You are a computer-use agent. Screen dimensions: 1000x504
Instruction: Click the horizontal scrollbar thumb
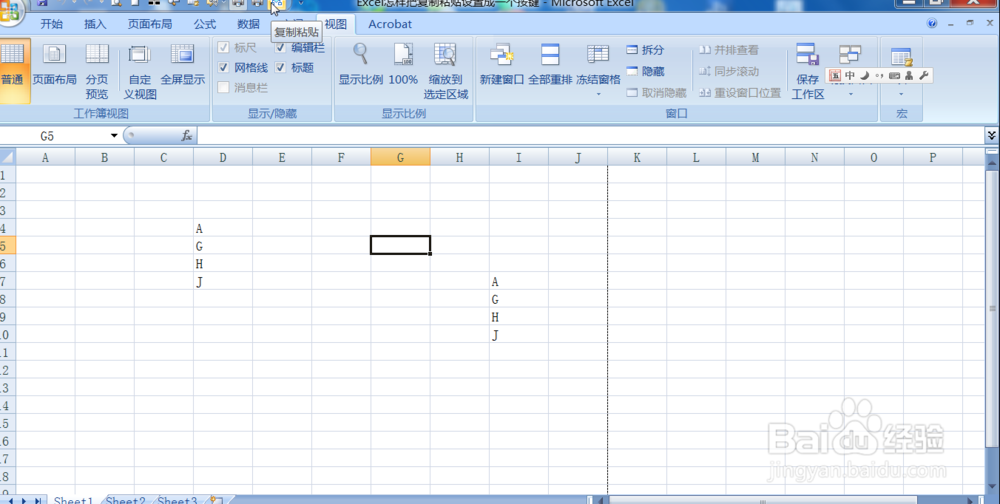tap(762, 501)
